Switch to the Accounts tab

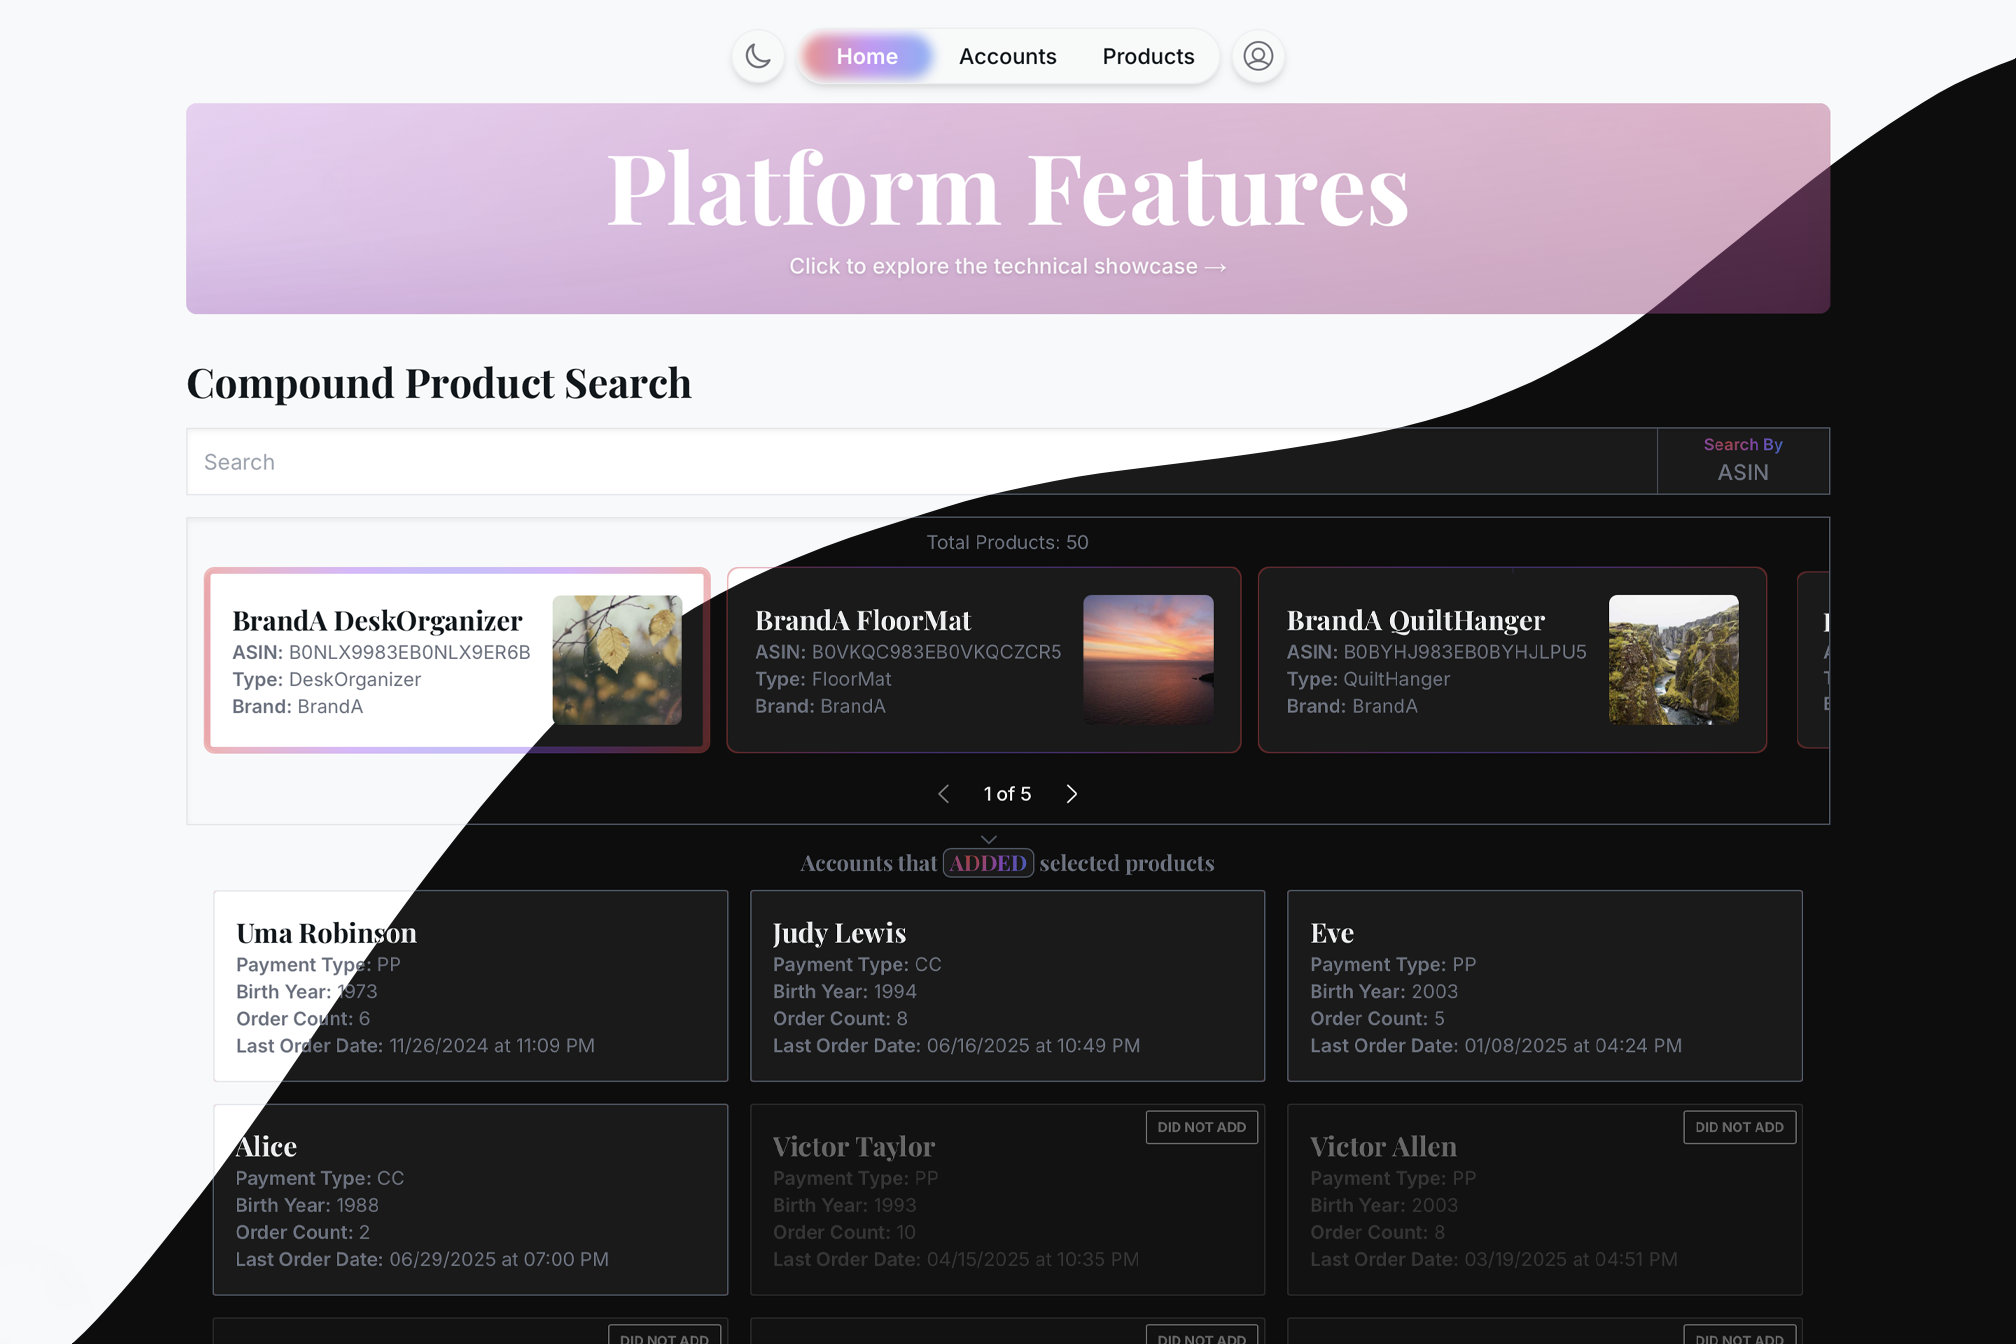tap(1007, 56)
